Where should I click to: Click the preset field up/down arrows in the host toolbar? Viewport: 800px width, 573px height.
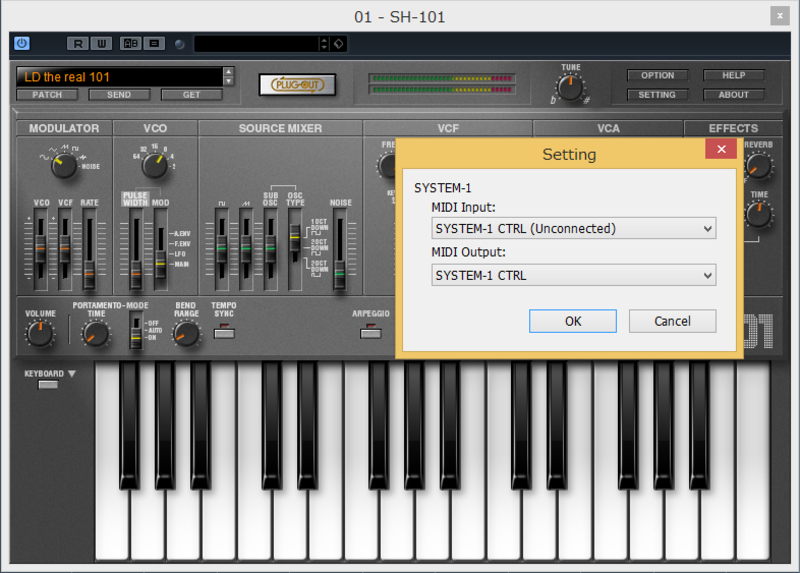(x=324, y=44)
